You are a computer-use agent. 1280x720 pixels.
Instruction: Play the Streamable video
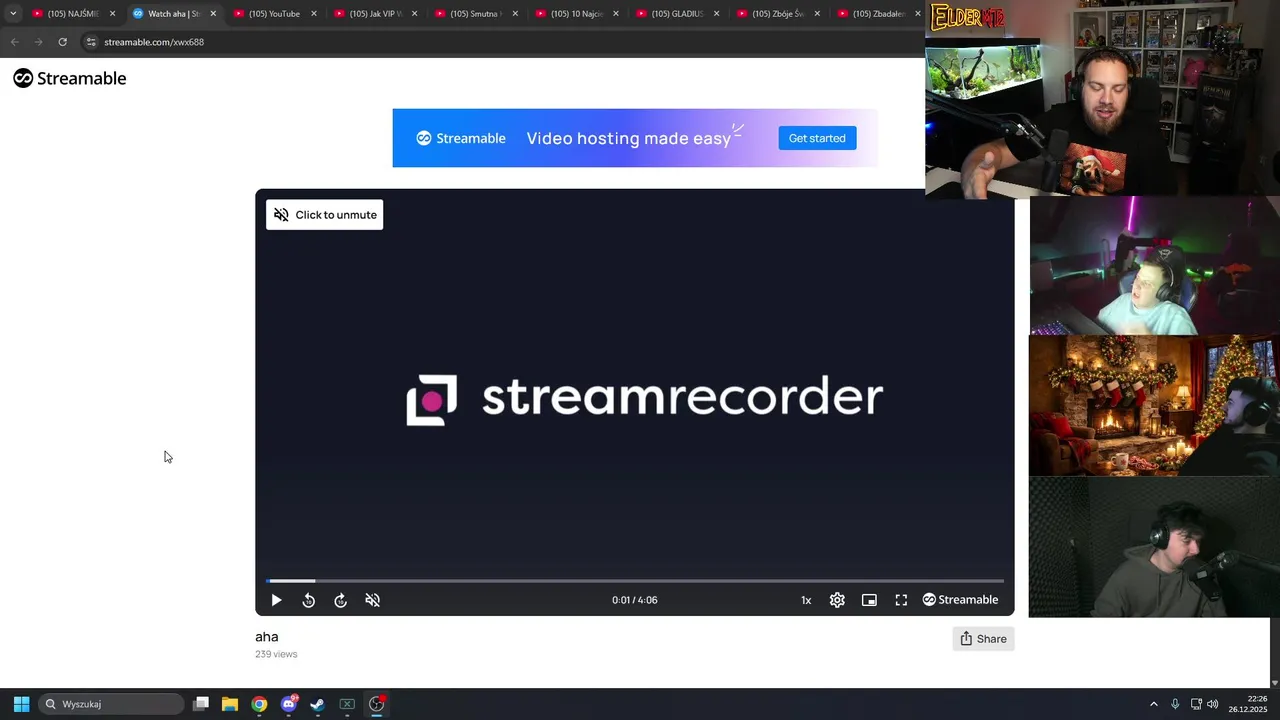point(276,600)
